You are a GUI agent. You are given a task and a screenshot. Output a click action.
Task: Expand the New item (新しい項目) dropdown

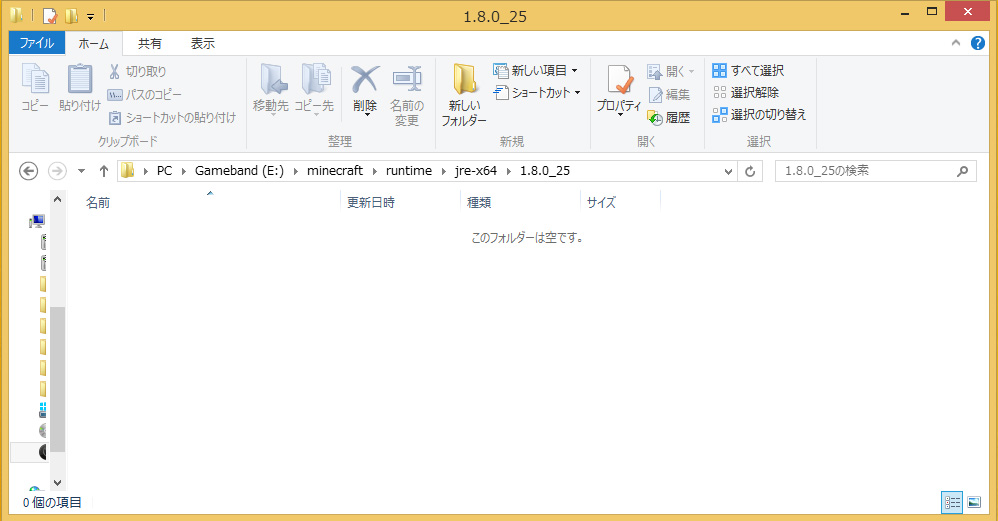pos(536,70)
